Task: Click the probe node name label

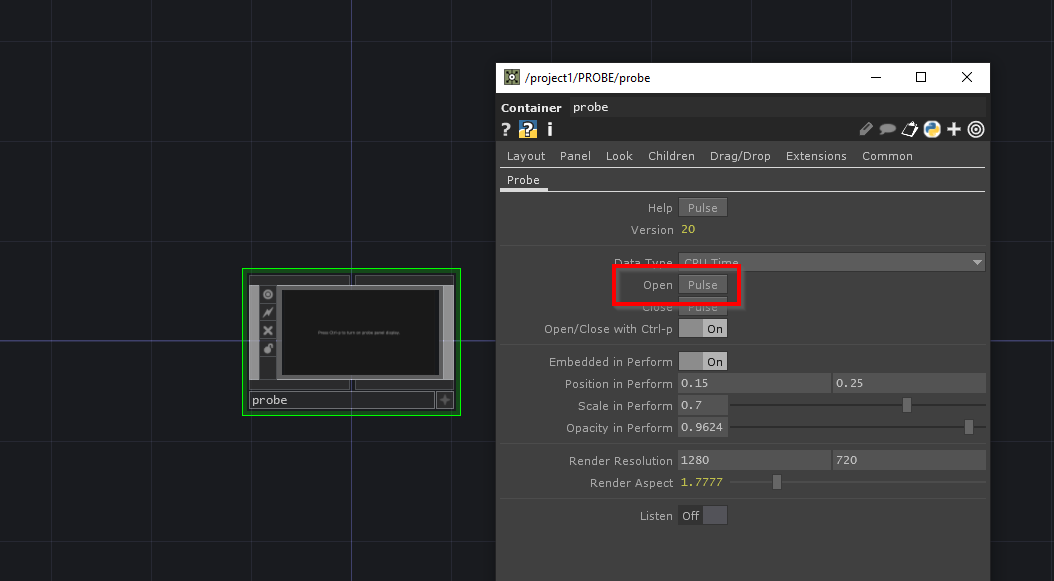Action: coord(341,400)
